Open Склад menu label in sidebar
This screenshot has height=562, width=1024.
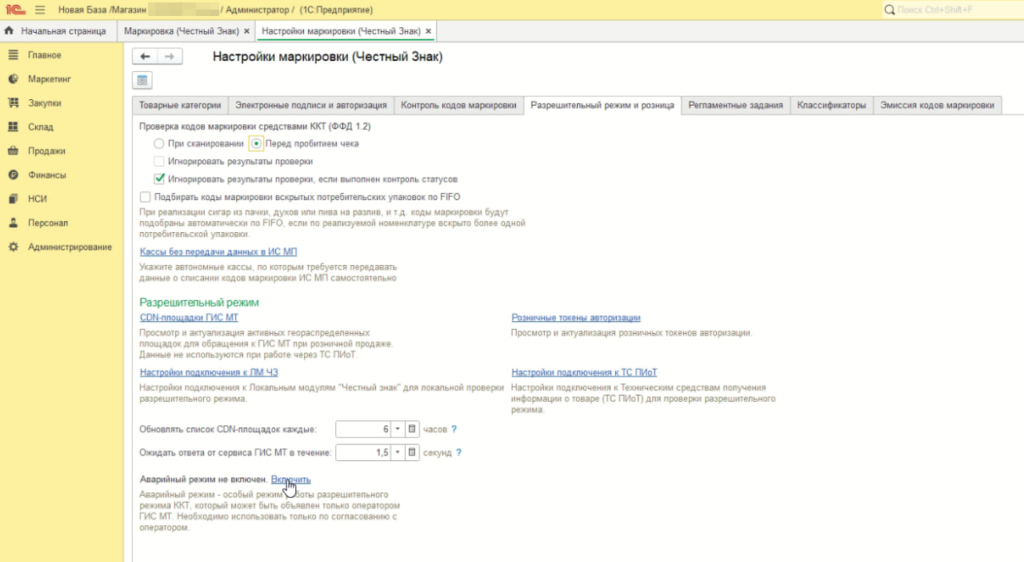tap(40, 127)
